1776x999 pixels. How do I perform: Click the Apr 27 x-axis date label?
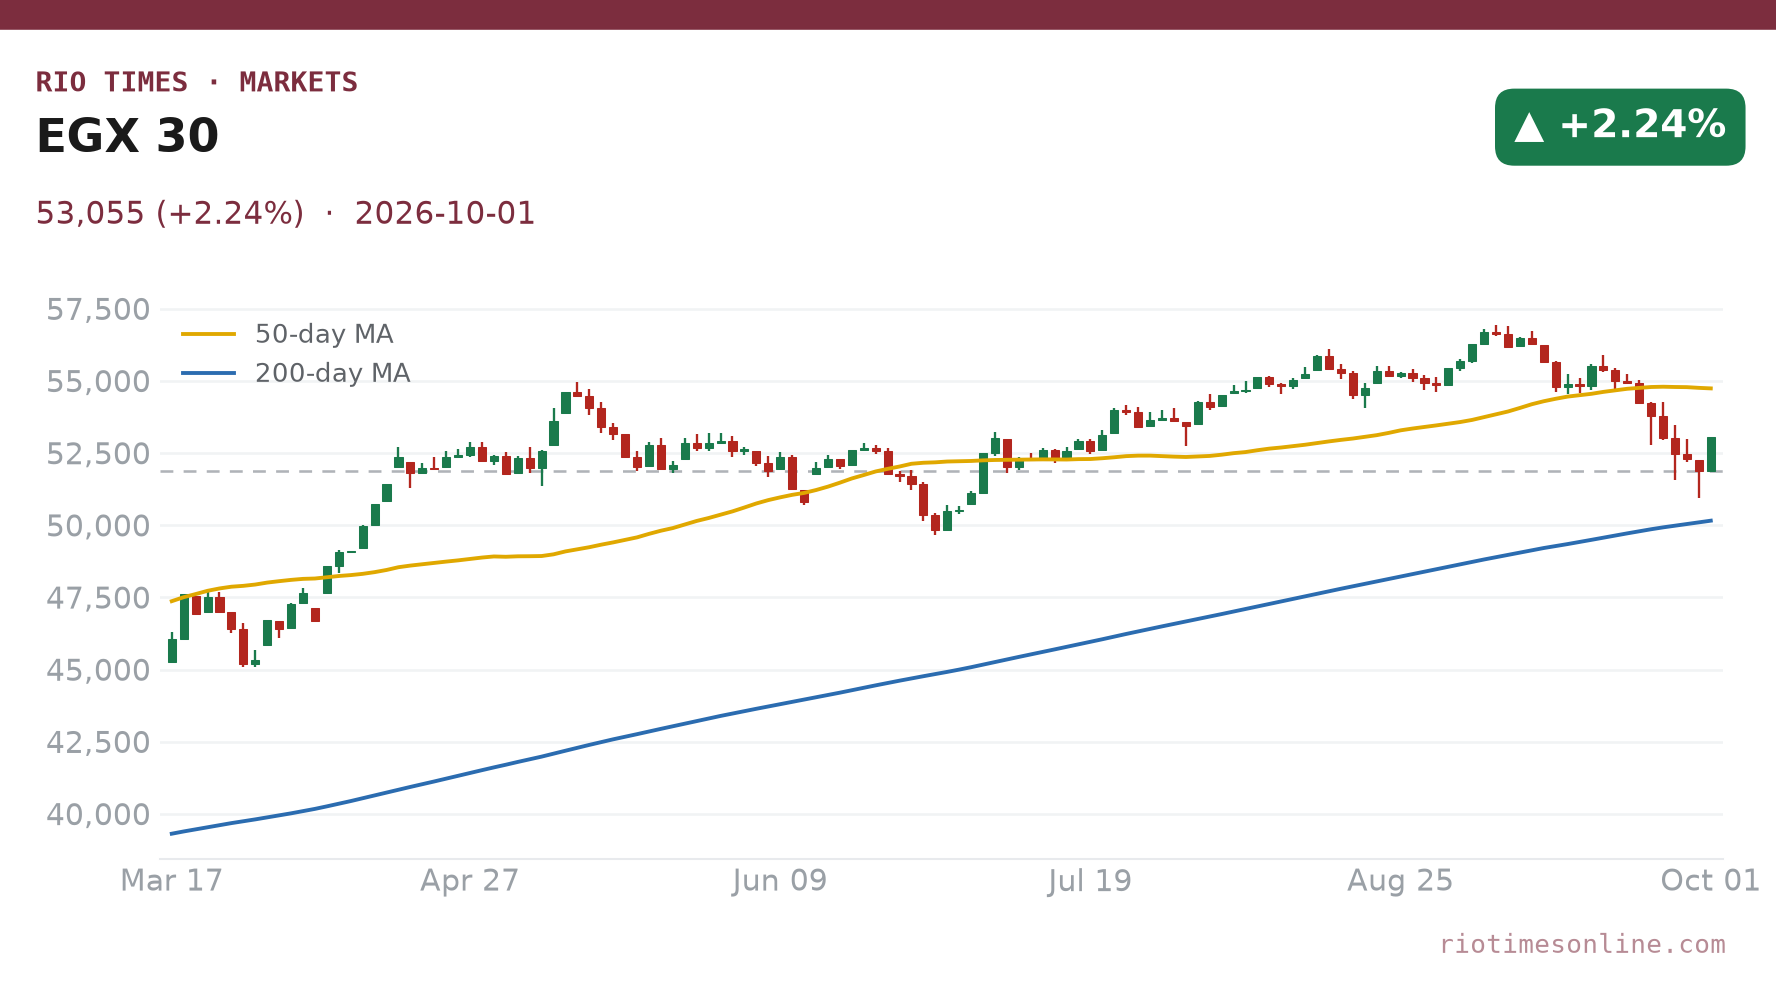point(470,881)
